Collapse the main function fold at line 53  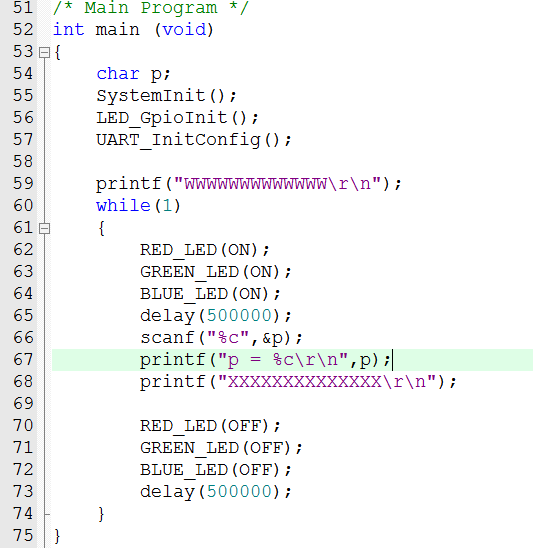[x=44, y=52]
